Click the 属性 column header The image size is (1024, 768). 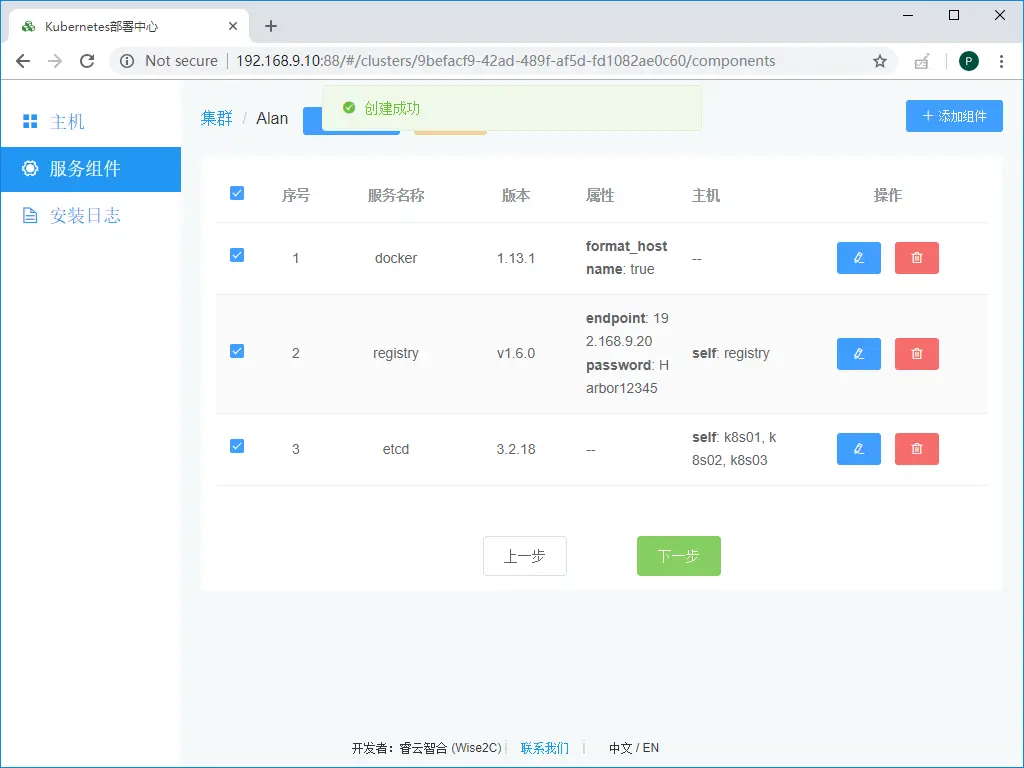coord(600,195)
